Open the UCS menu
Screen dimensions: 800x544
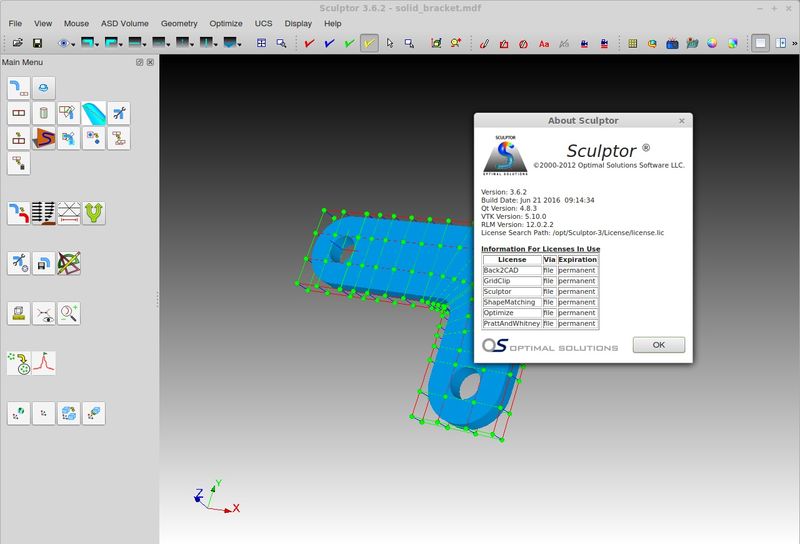coord(264,23)
